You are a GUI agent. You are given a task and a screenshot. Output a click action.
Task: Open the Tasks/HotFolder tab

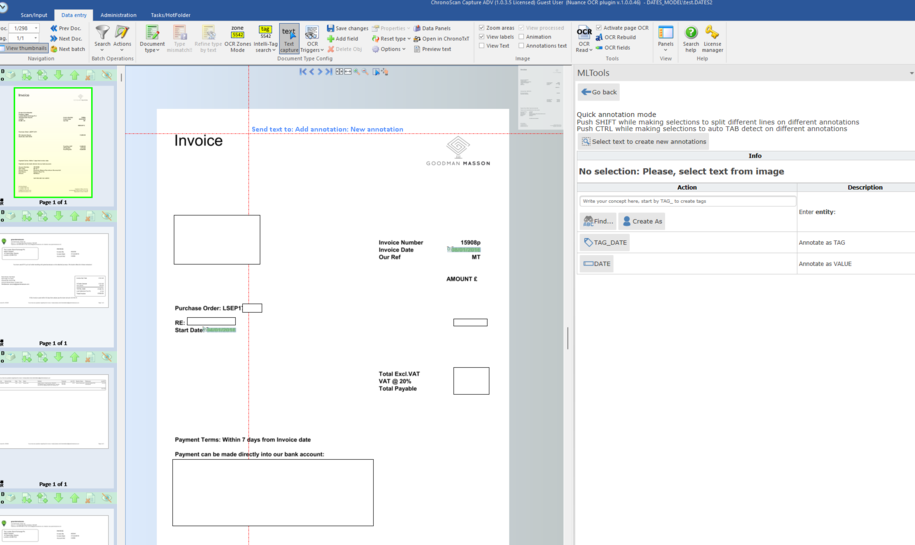click(x=170, y=15)
